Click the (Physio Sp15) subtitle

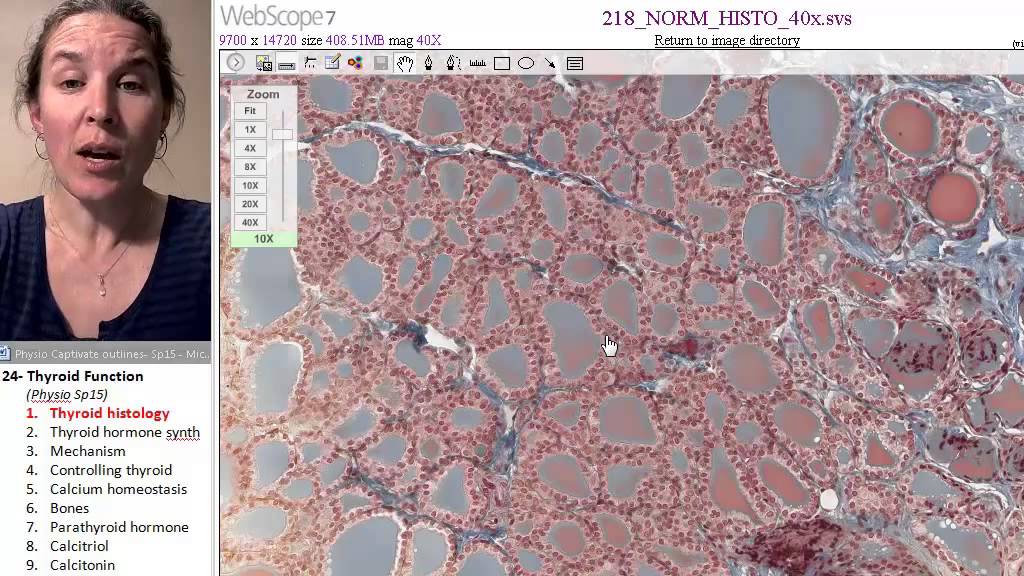pos(67,394)
